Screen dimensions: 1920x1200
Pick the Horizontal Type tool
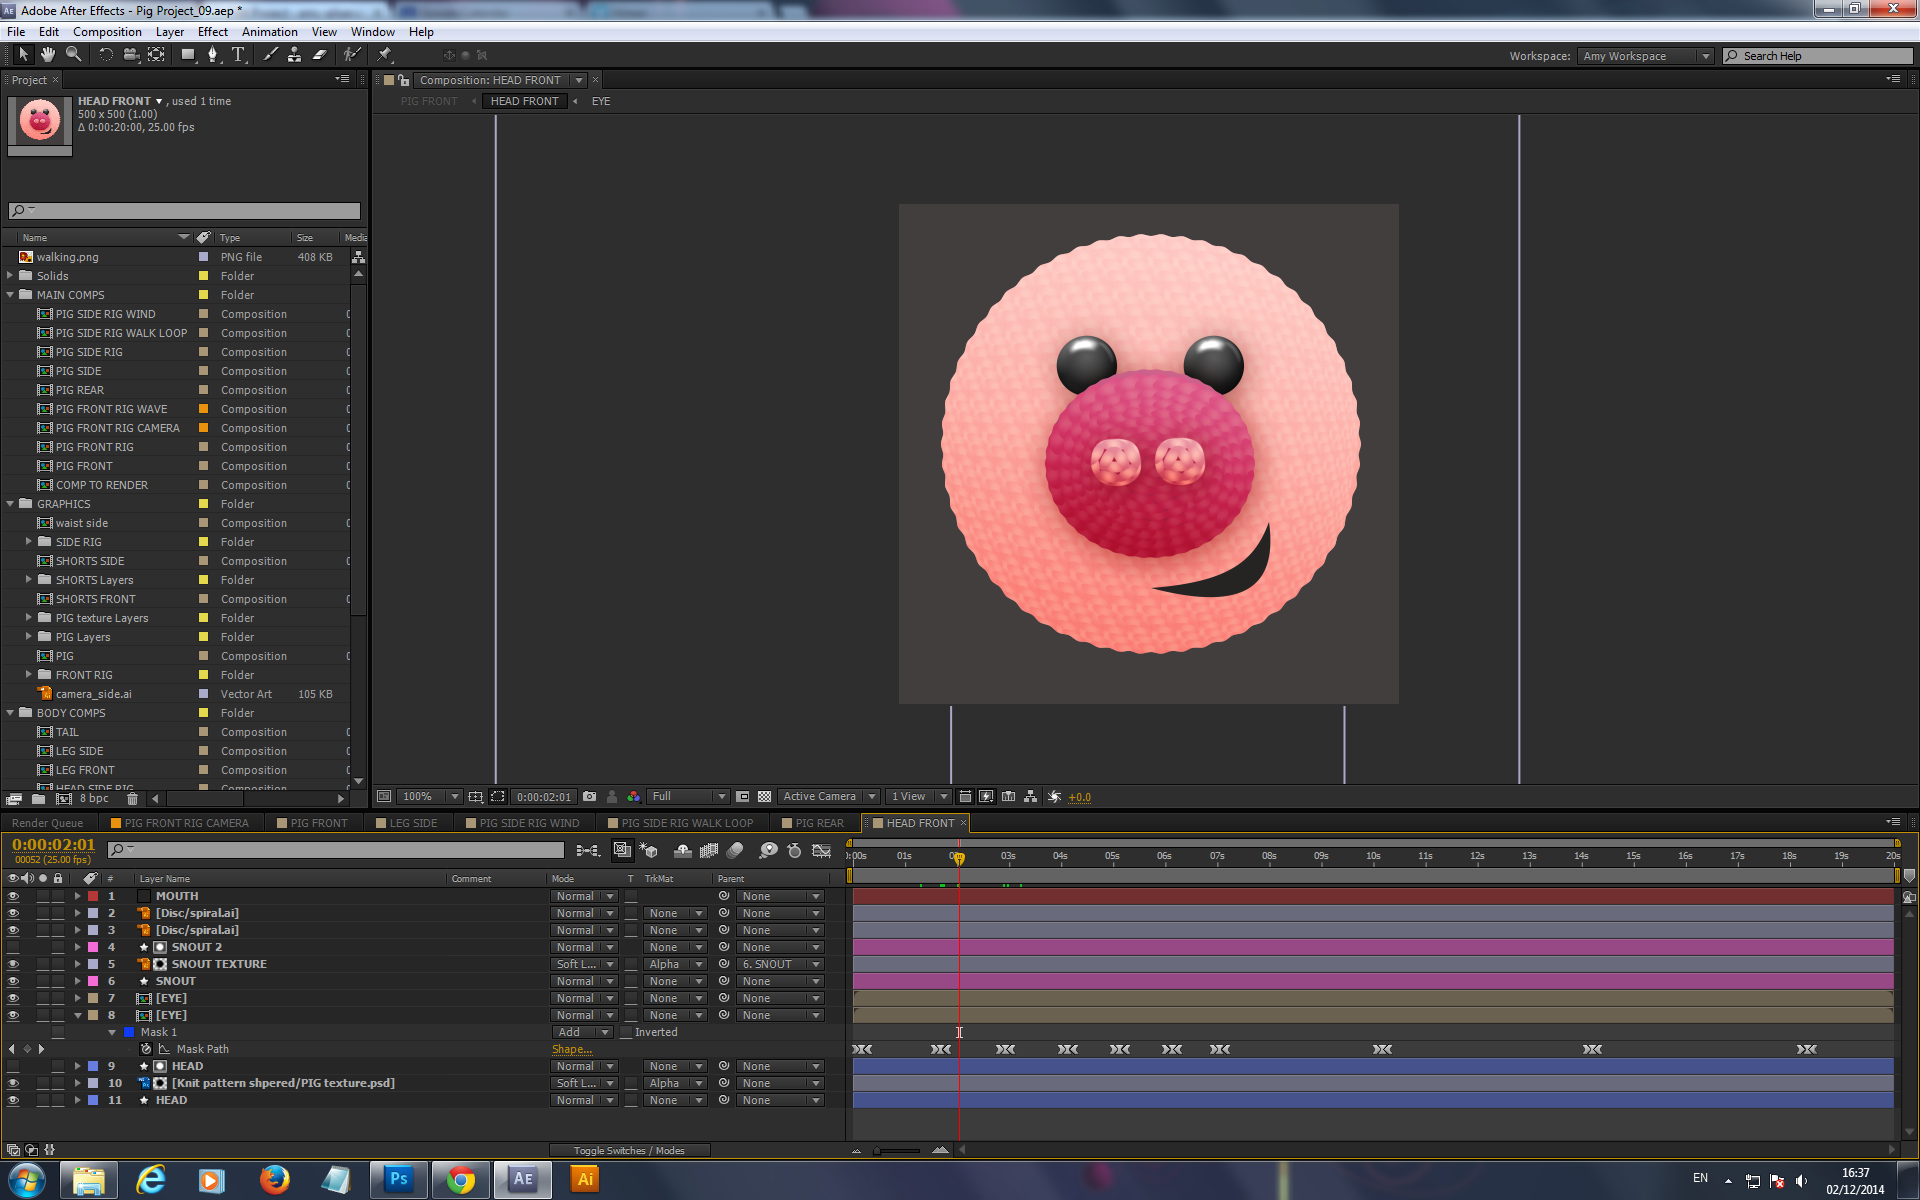[238, 55]
